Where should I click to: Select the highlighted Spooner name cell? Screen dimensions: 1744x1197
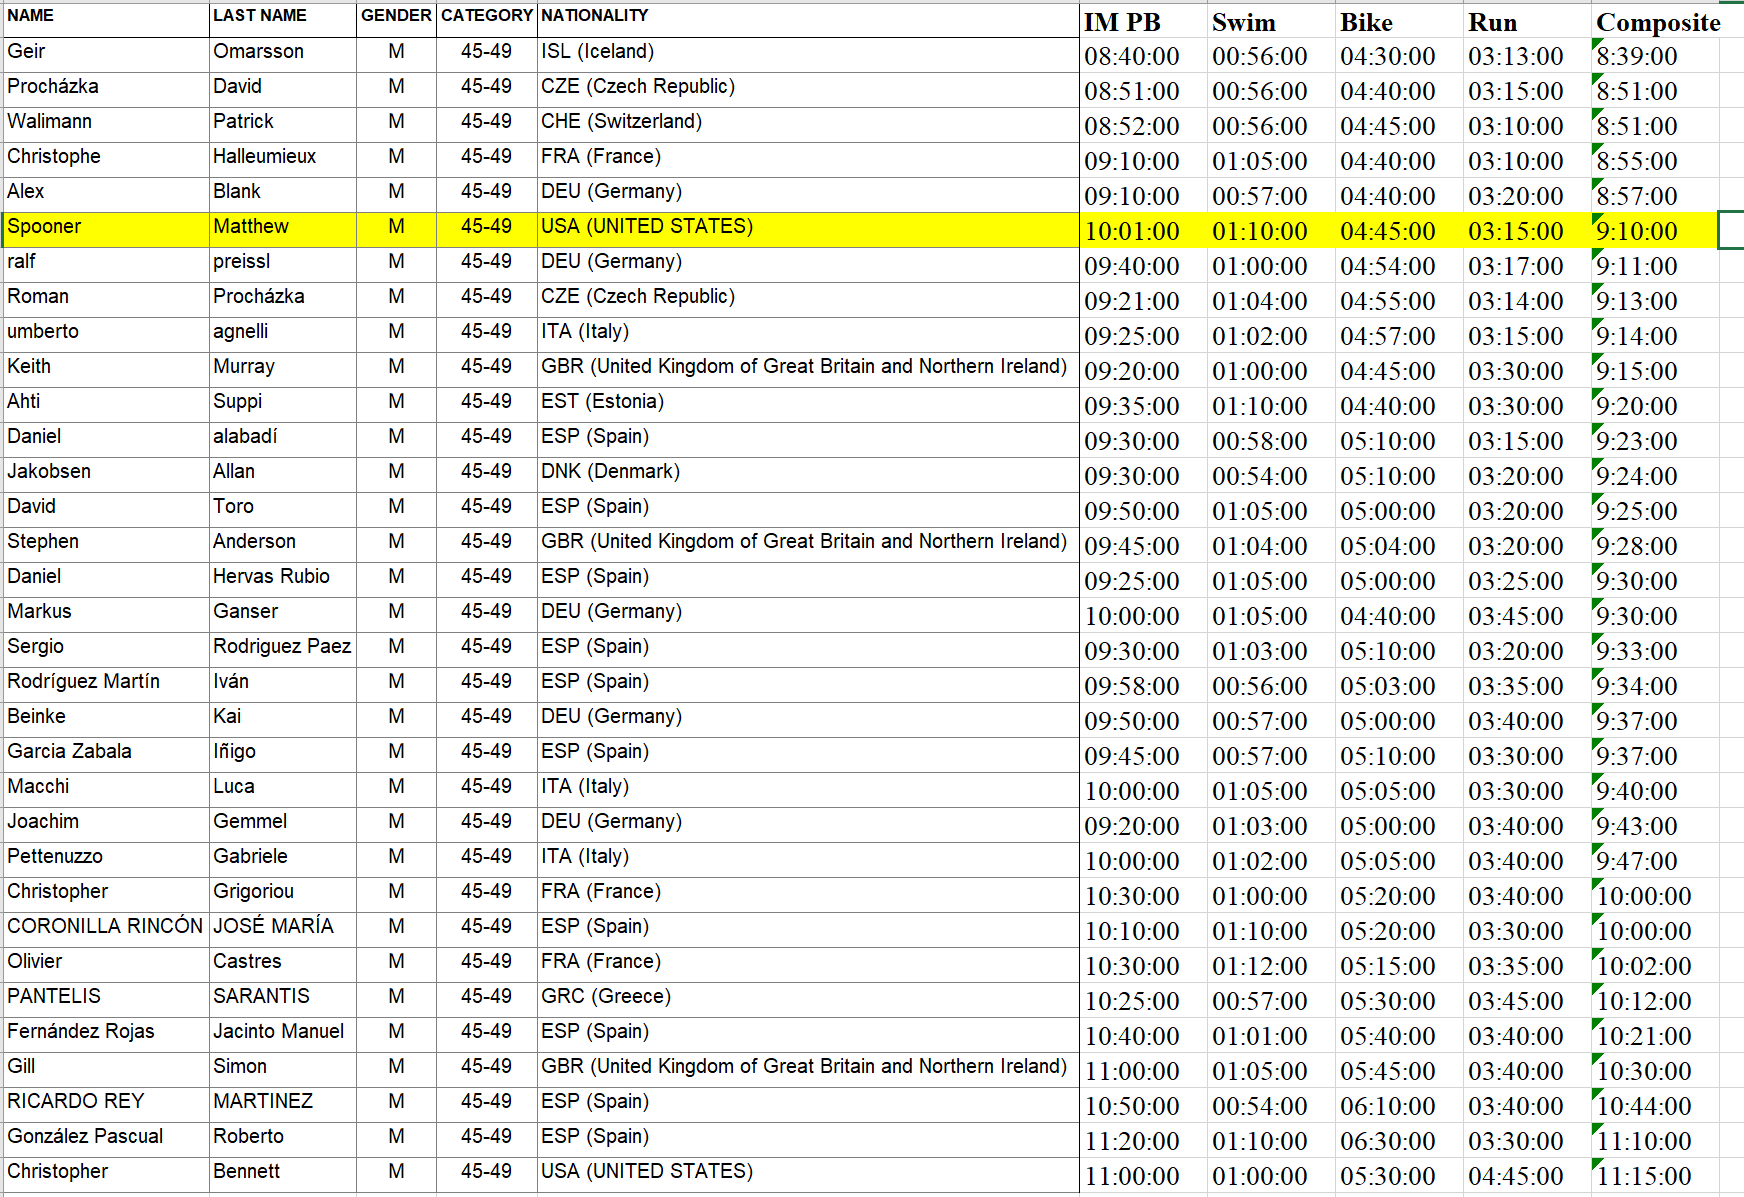tap(105, 230)
